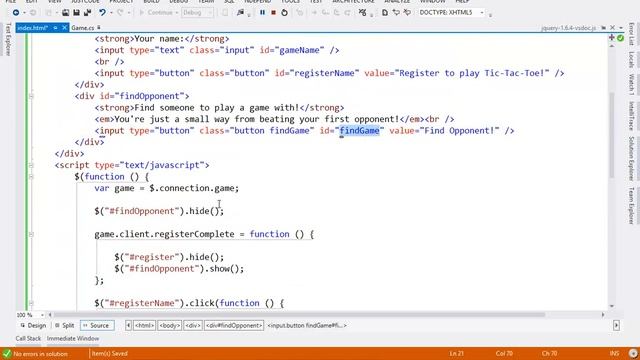
Task: Close the index.html tab
Action: click(64, 28)
